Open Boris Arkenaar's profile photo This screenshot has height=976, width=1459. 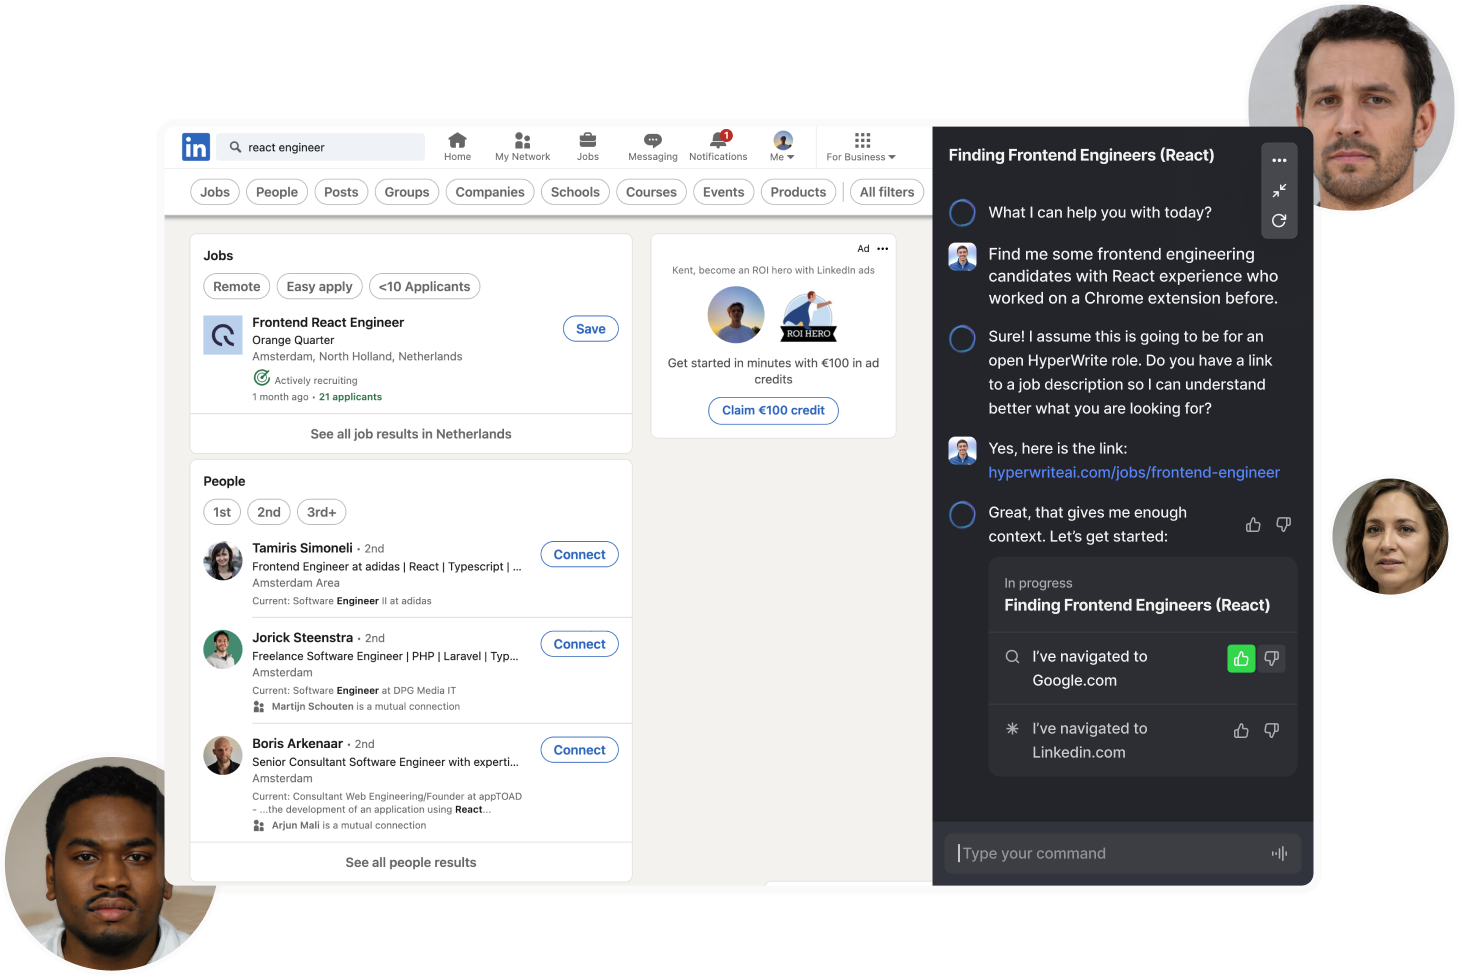(223, 755)
